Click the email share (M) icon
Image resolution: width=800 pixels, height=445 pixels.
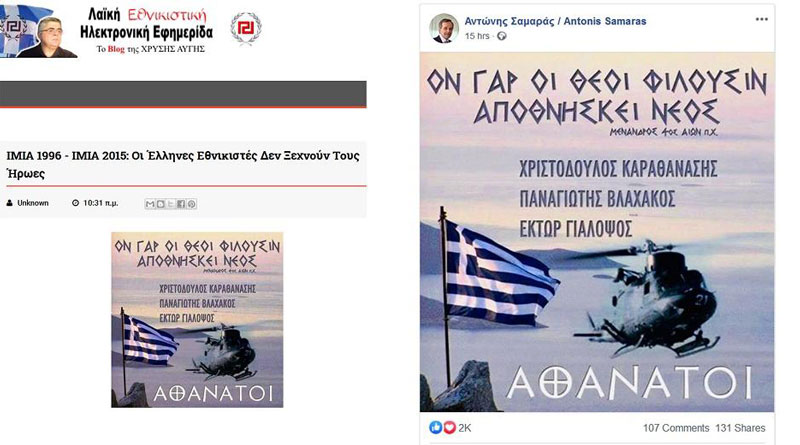pyautogui.click(x=150, y=204)
